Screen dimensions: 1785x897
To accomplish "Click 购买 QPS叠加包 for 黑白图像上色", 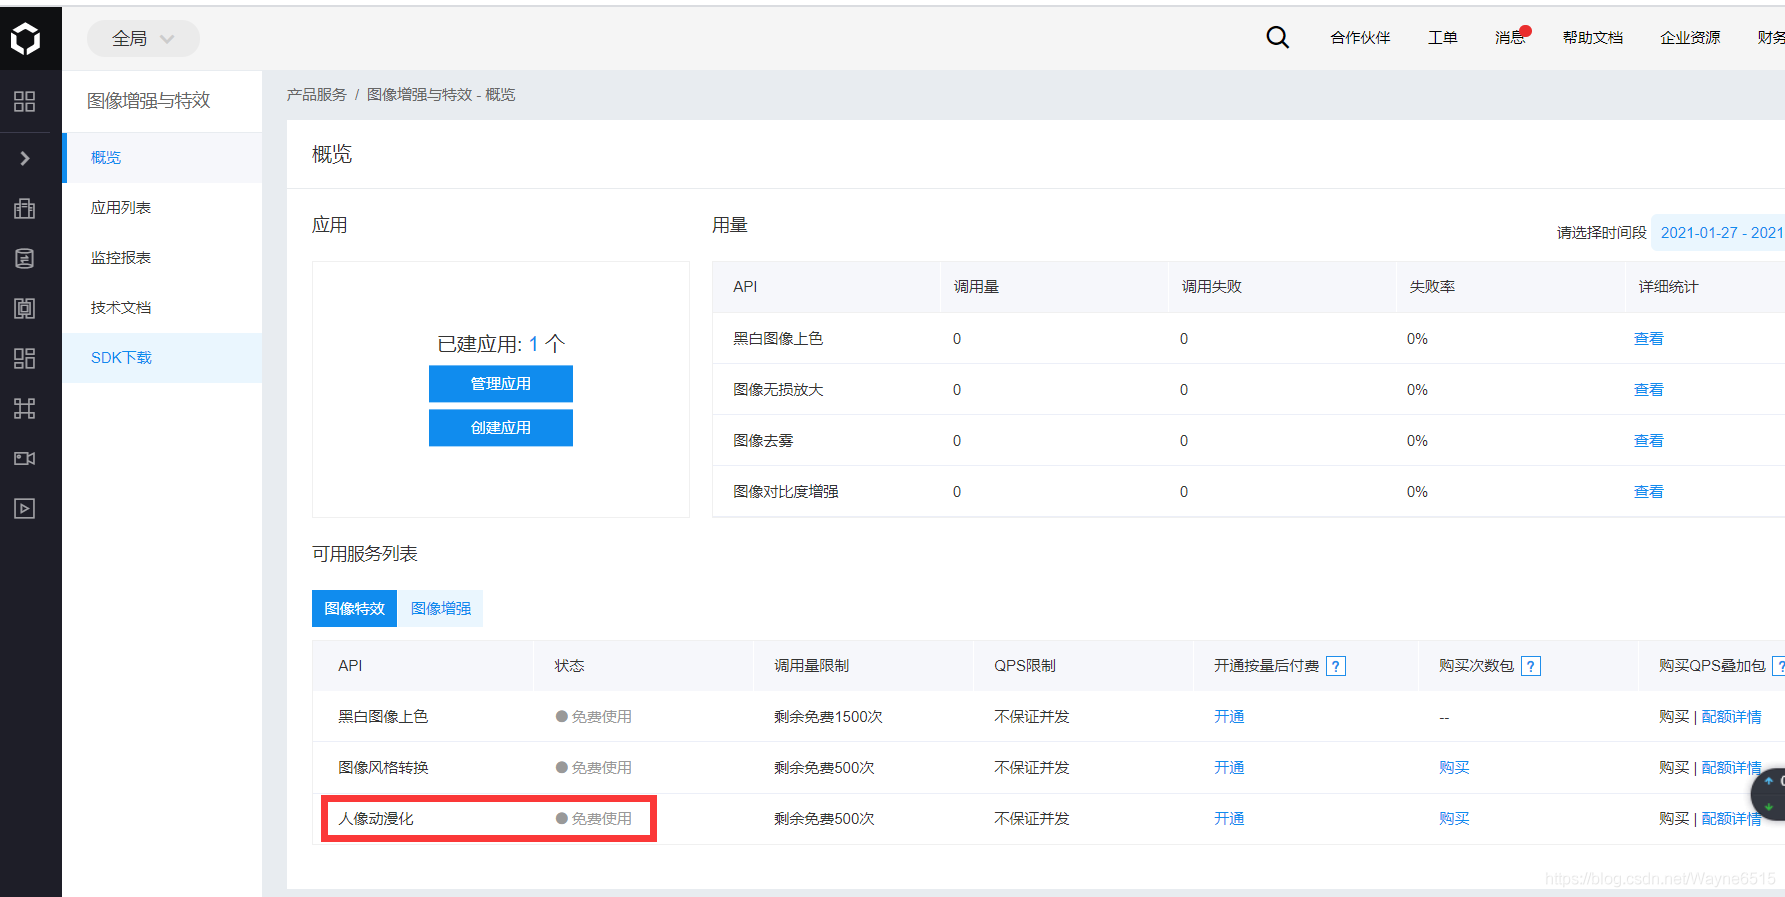I will tap(1673, 717).
